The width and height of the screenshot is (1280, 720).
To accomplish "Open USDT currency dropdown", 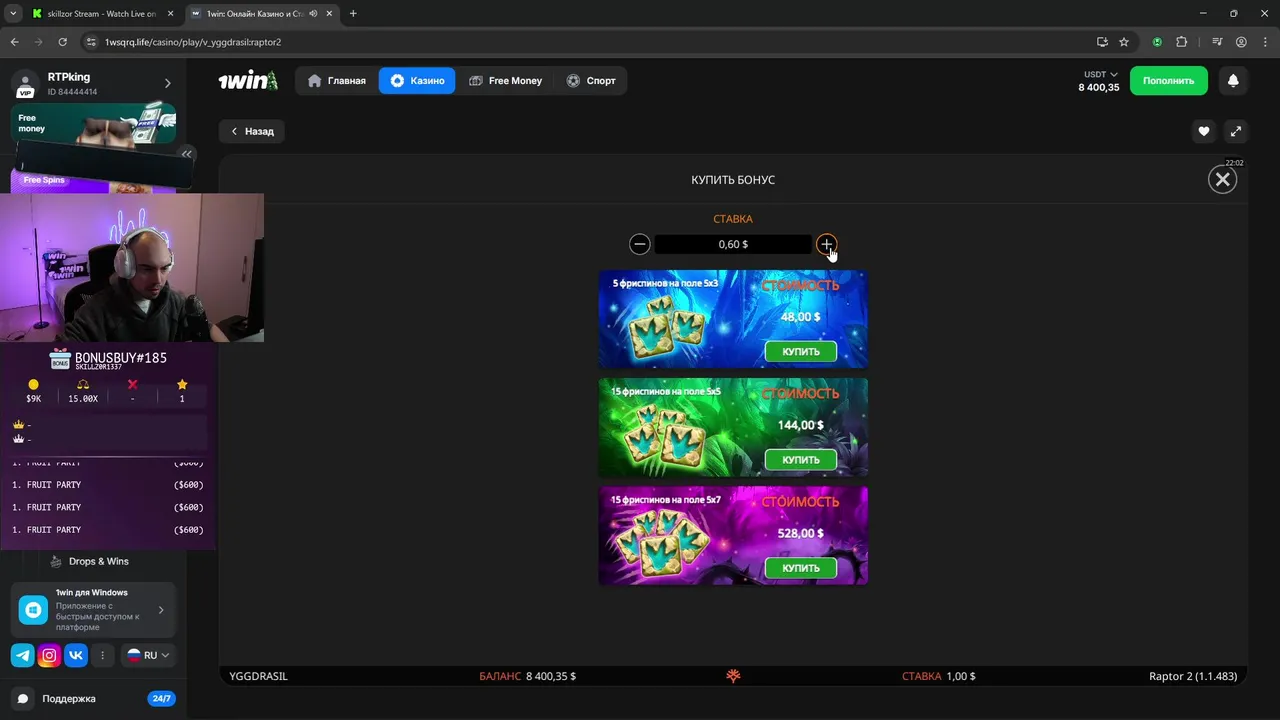I will [1101, 75].
